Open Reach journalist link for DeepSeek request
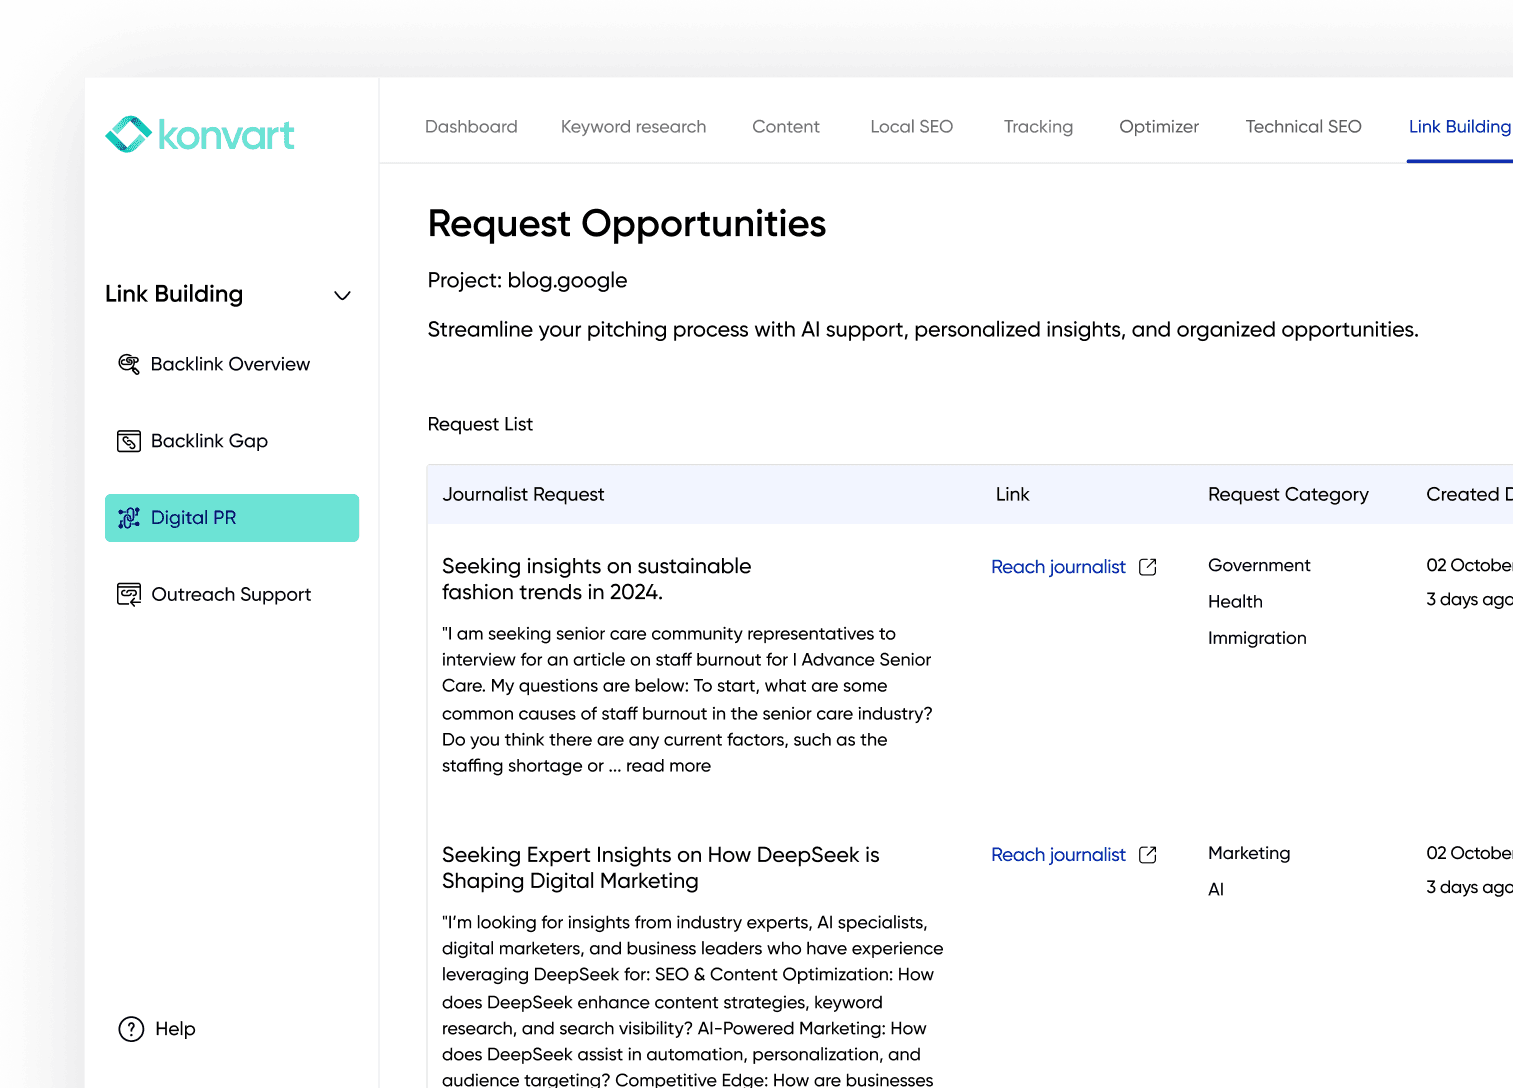 (x=1058, y=855)
